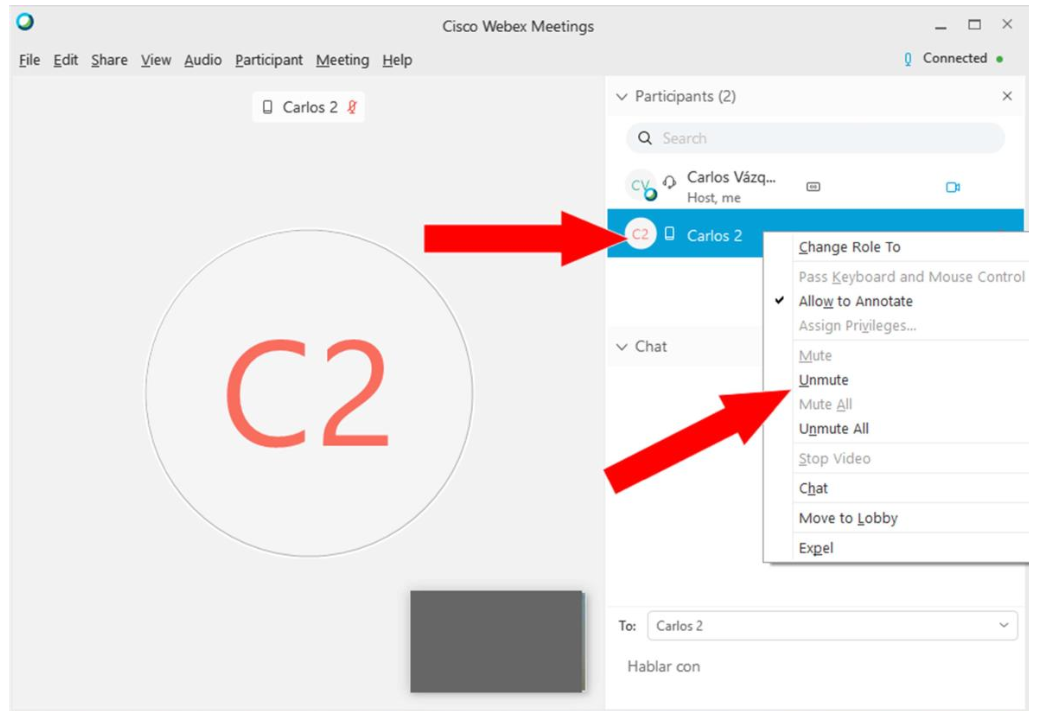
Task: Click the closed-caption icon next to host name
Action: pyautogui.click(x=813, y=187)
